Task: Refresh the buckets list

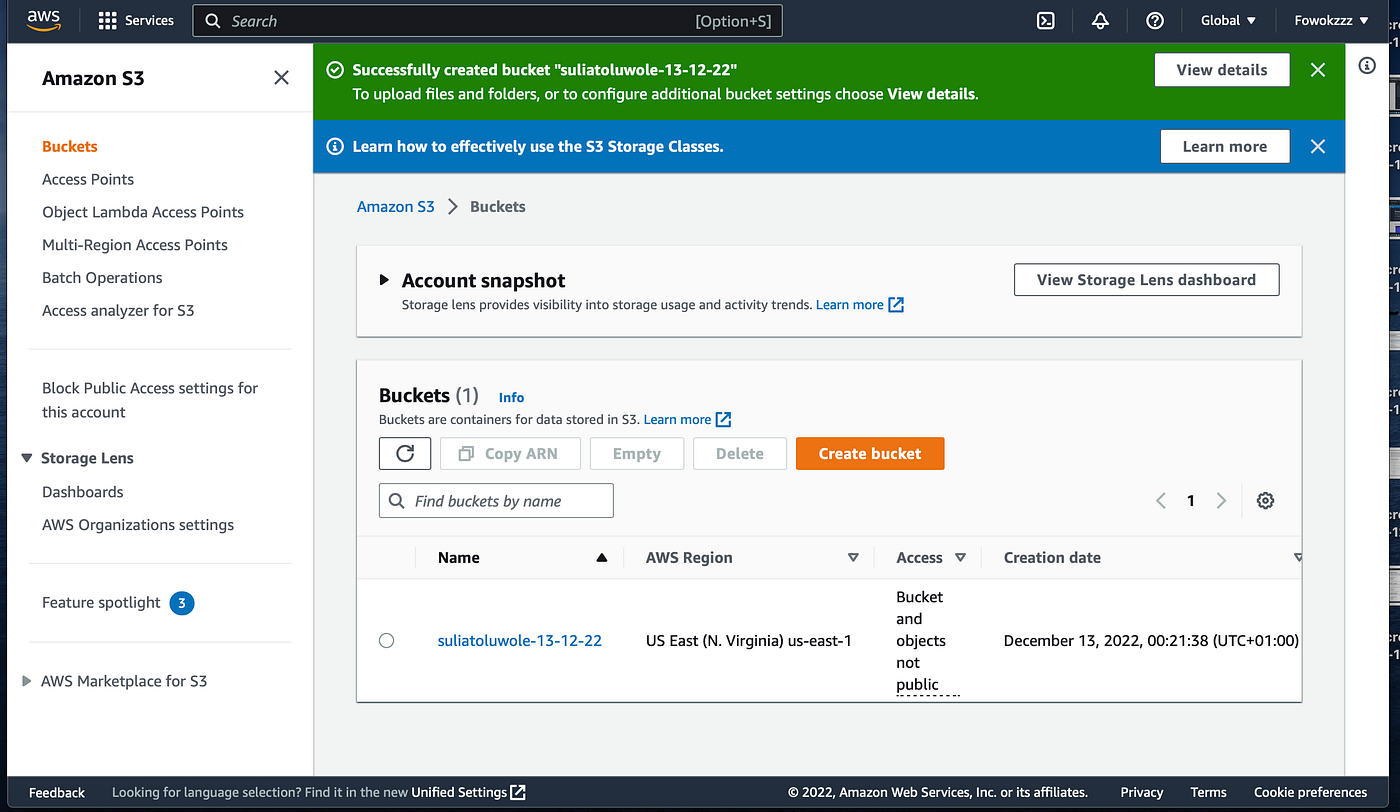Action: [x=405, y=453]
